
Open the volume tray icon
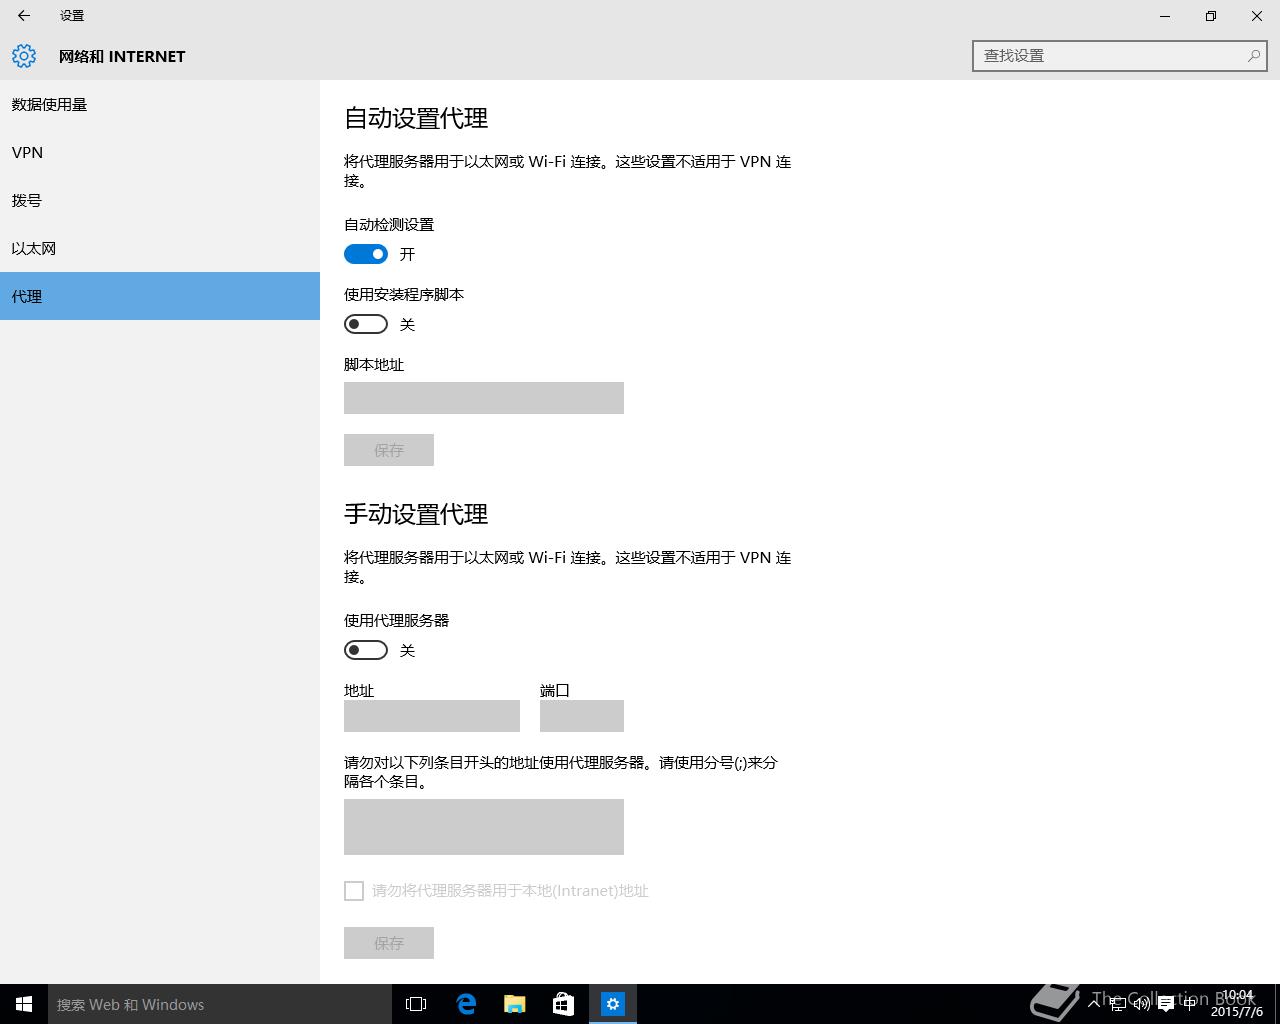[1142, 1004]
